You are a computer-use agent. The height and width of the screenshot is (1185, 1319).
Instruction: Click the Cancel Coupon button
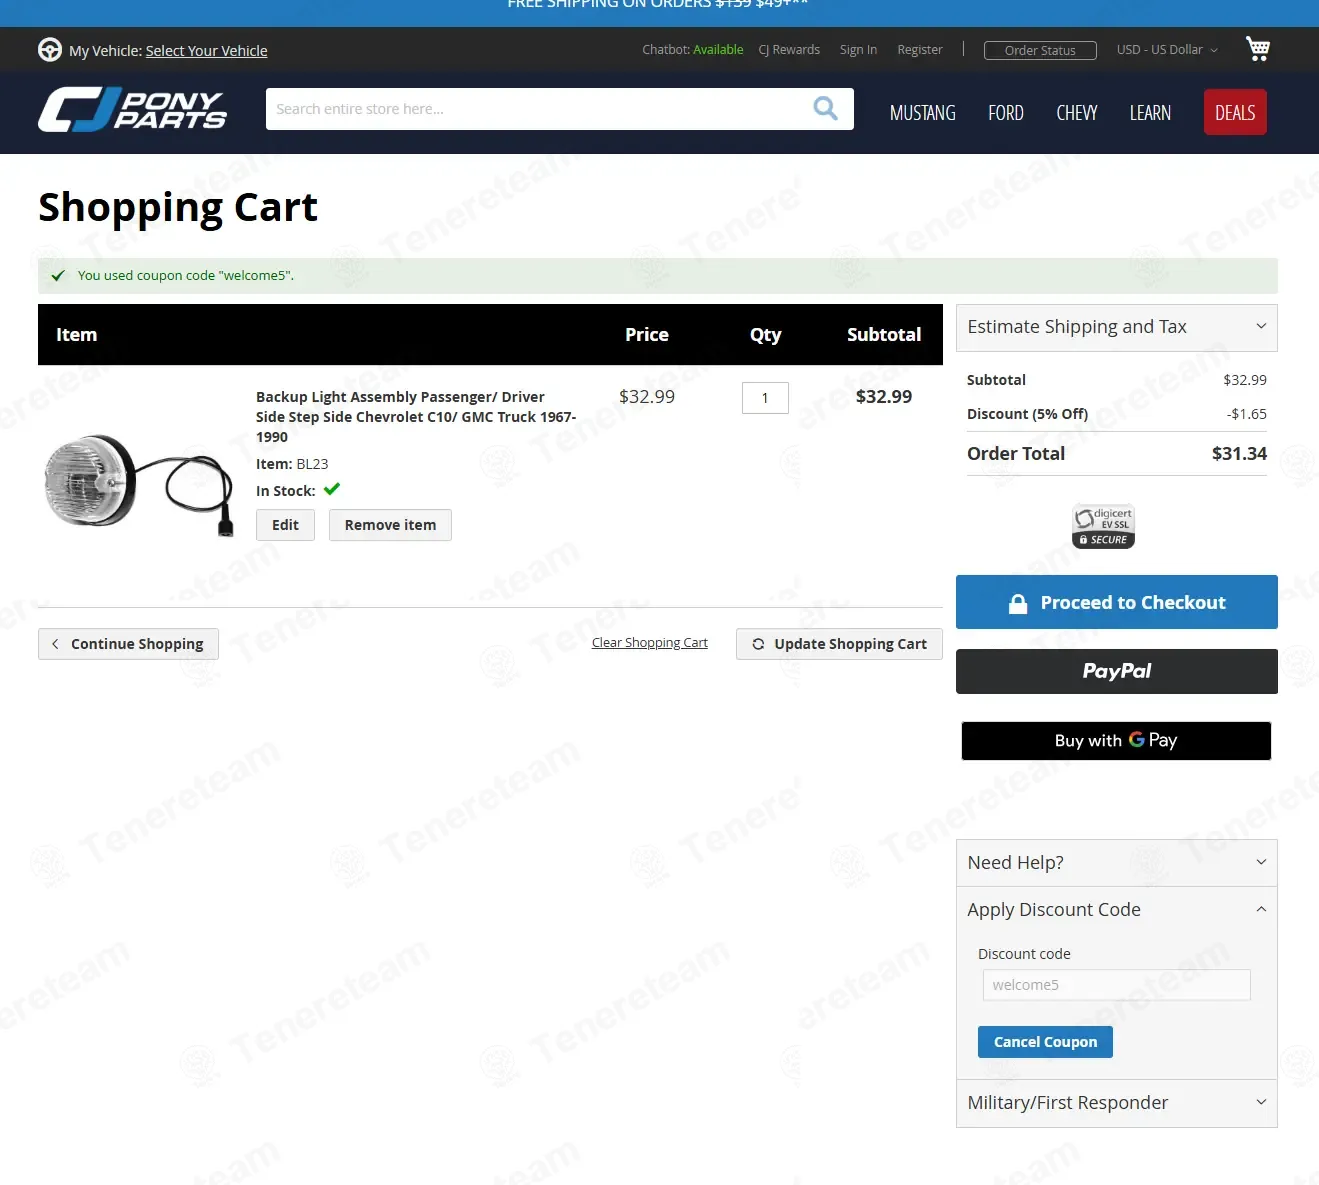click(x=1045, y=1042)
